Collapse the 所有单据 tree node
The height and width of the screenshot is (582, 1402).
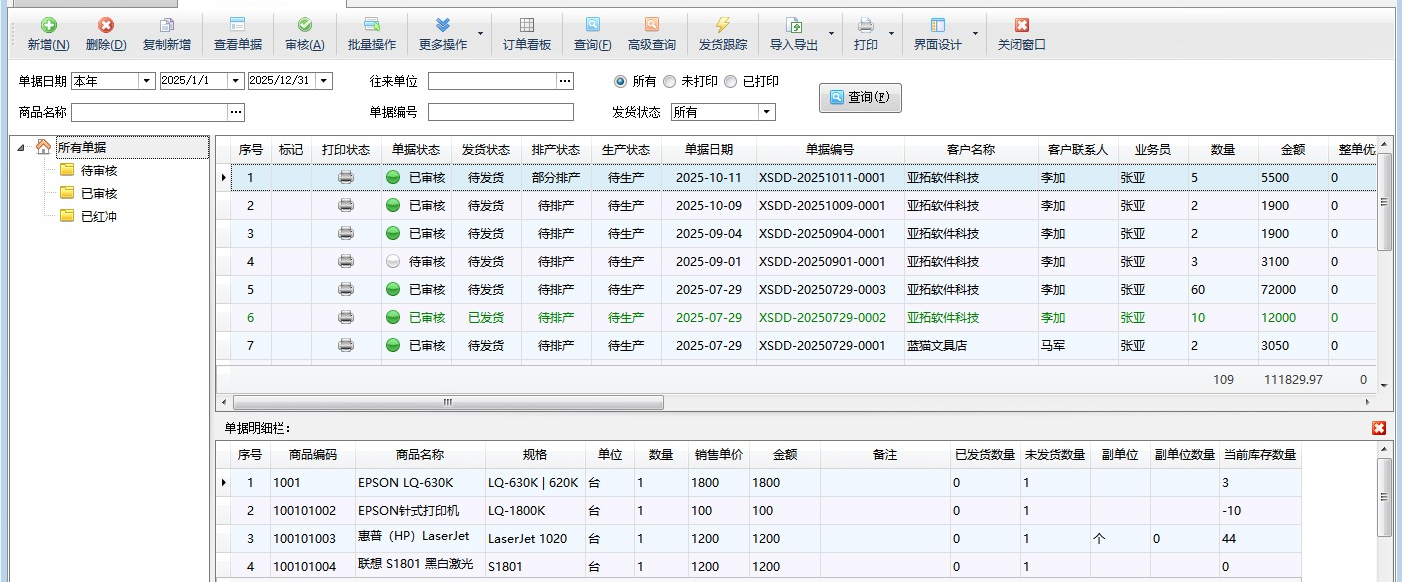click(22, 147)
